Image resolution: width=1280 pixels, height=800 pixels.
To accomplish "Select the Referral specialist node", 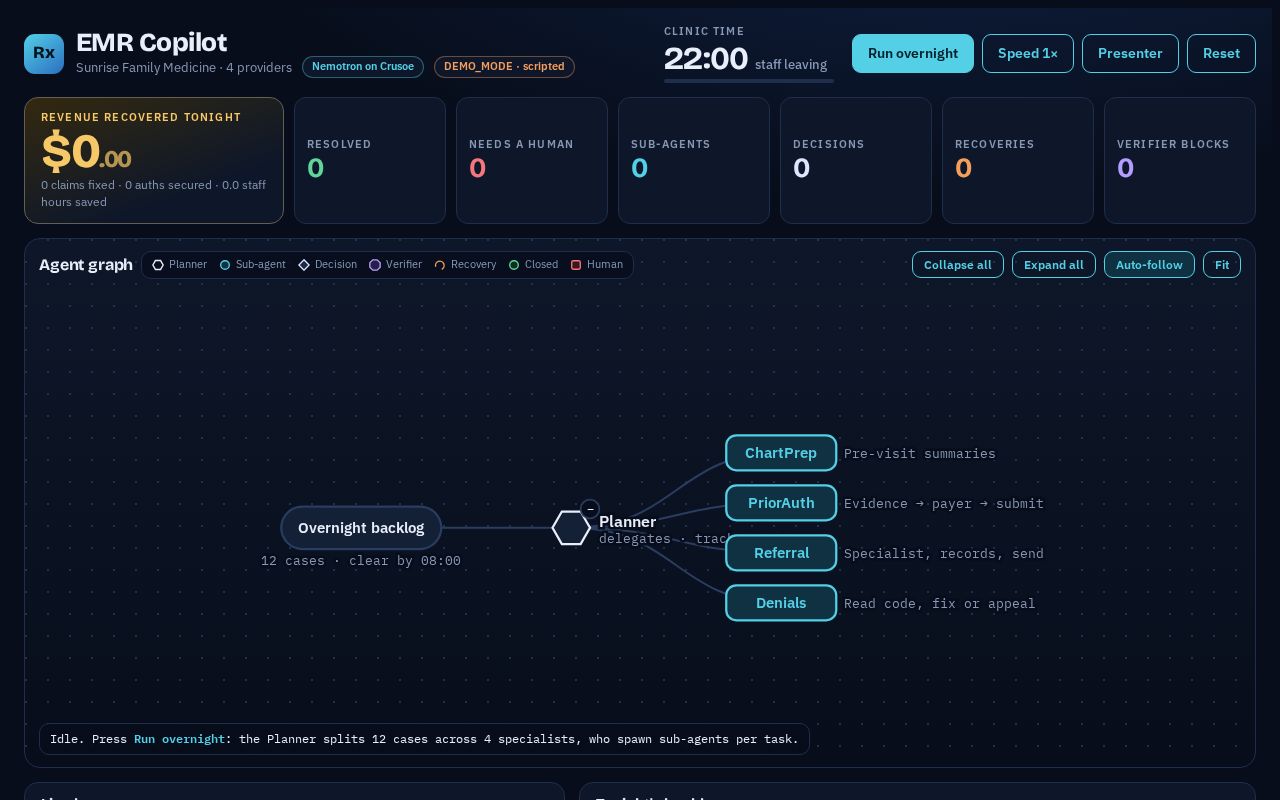I will point(781,553).
